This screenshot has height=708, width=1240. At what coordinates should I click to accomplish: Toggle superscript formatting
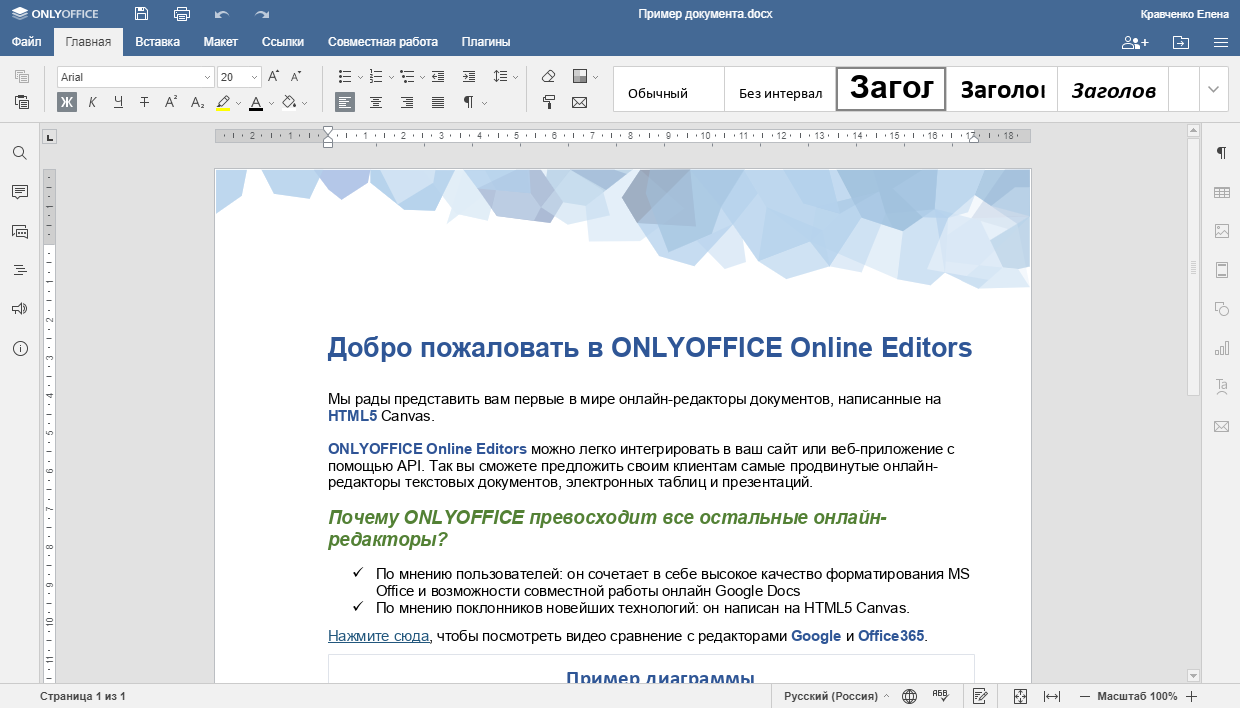171,102
